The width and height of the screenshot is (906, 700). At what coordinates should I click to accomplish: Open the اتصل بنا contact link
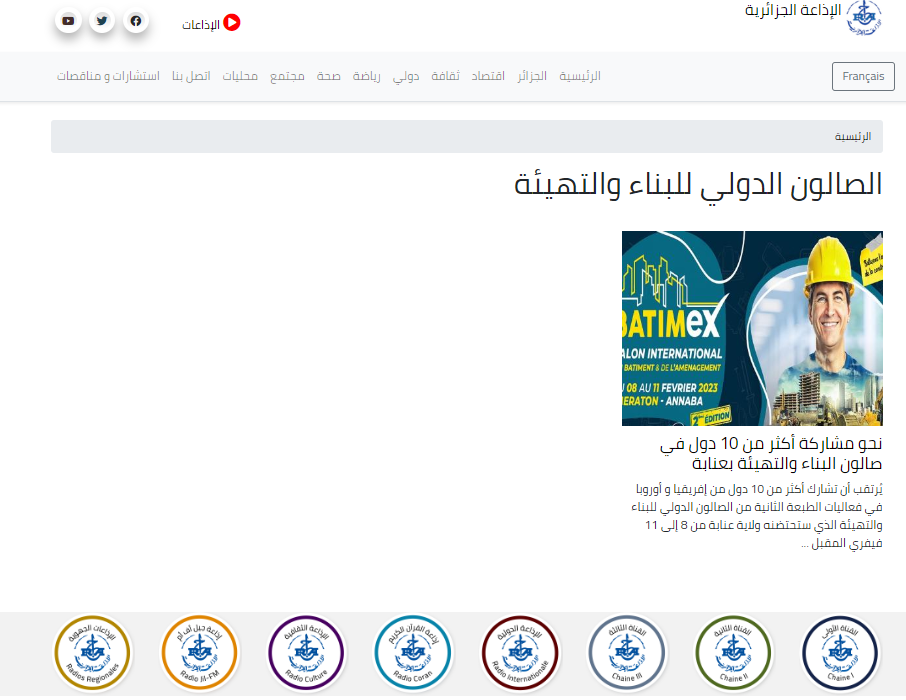coord(191,76)
